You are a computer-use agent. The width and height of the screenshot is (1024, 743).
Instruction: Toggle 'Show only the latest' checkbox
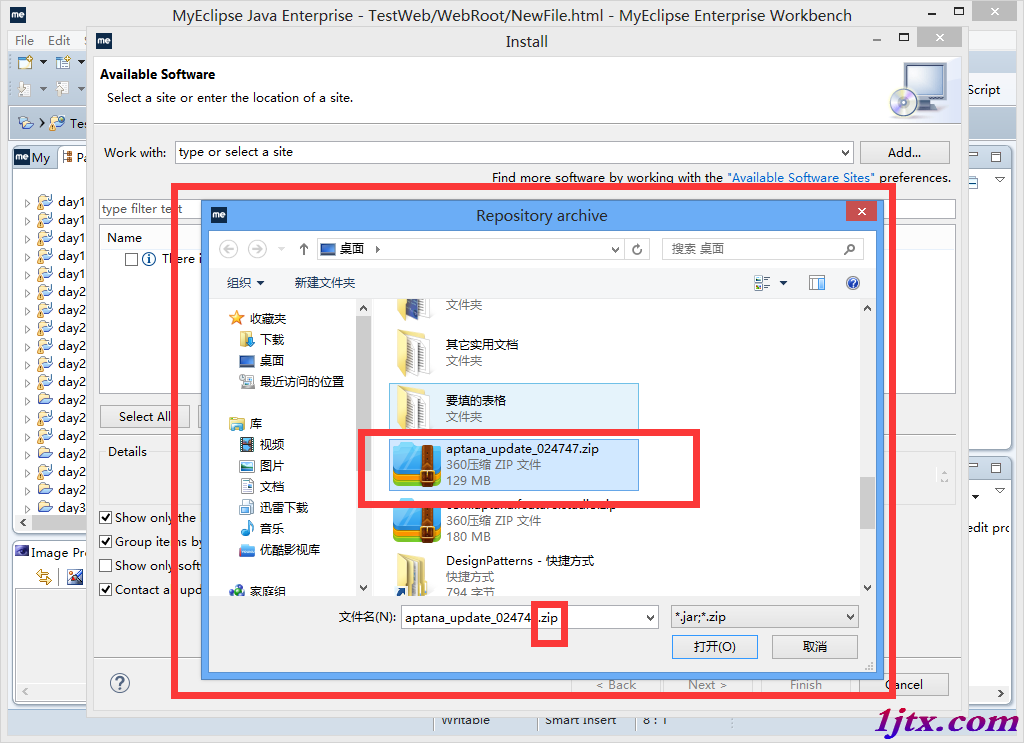(105, 518)
